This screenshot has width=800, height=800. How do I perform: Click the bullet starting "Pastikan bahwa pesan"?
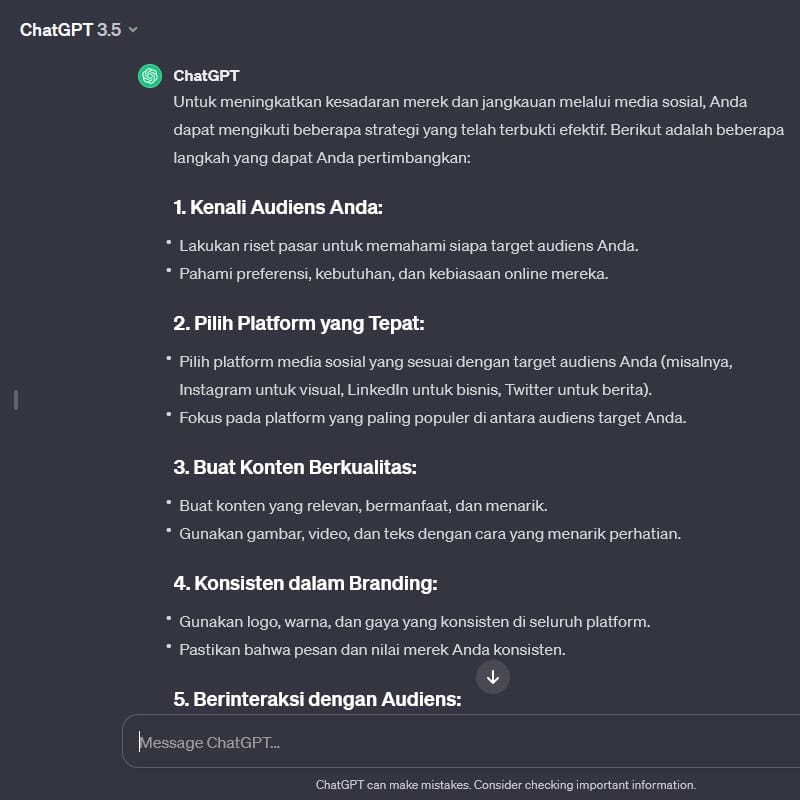(x=372, y=649)
